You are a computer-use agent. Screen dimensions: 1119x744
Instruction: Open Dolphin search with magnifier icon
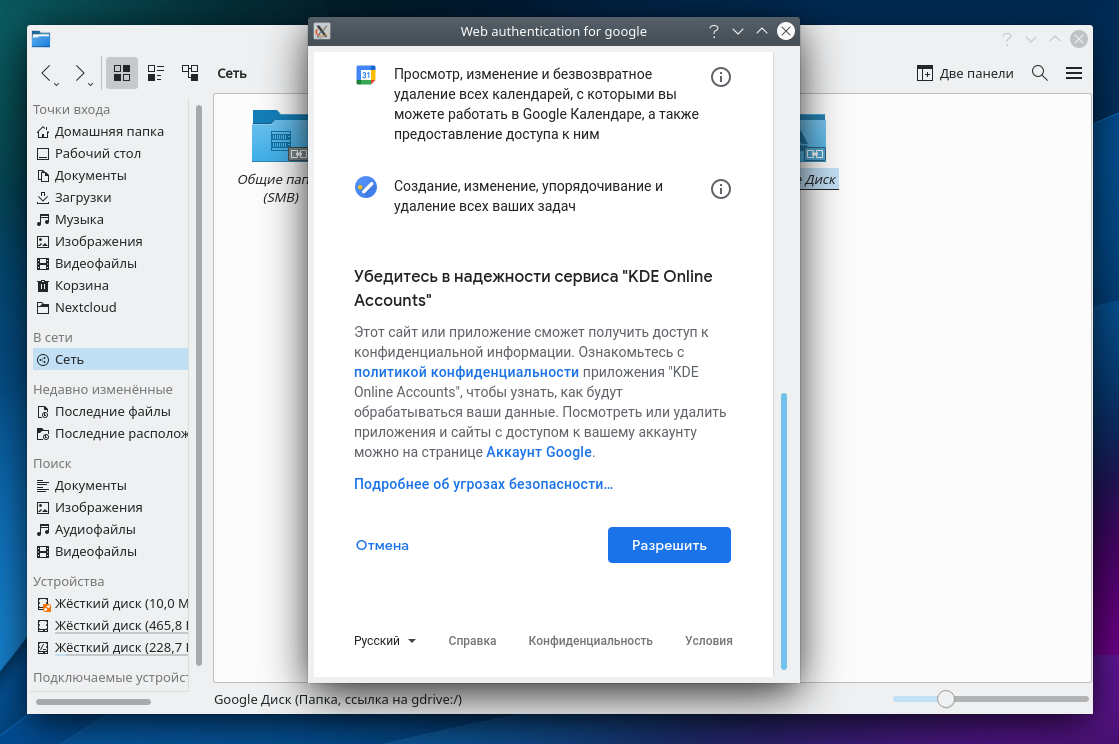click(x=1040, y=73)
